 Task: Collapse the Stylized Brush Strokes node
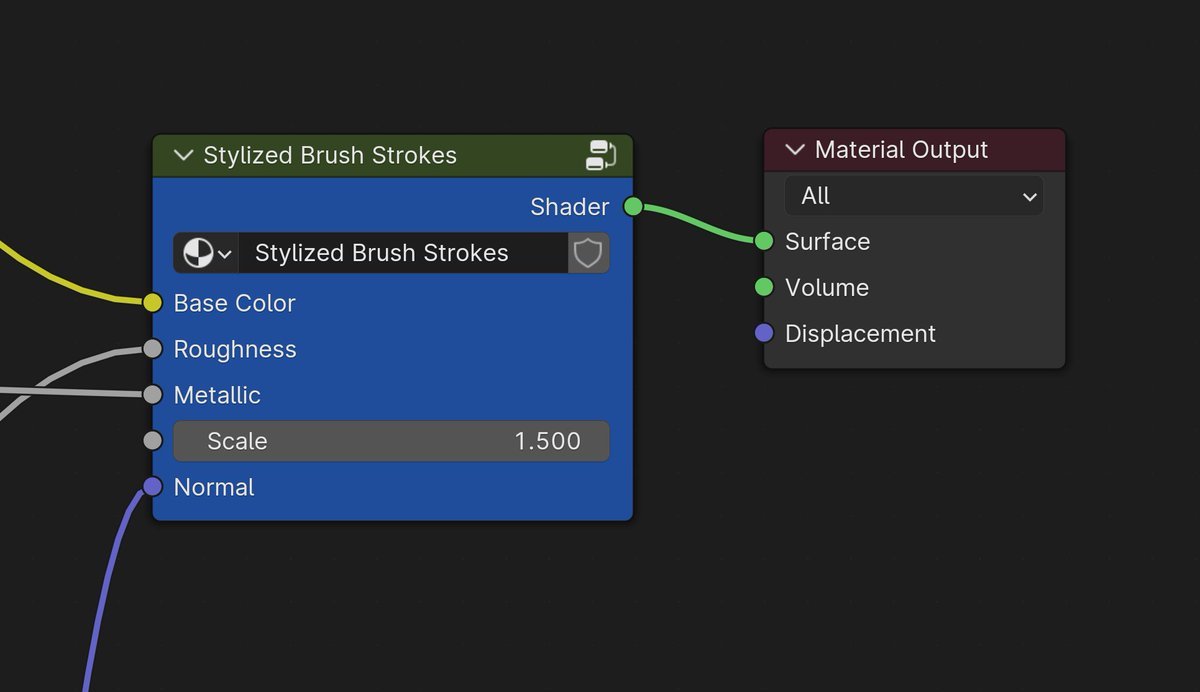pos(183,155)
